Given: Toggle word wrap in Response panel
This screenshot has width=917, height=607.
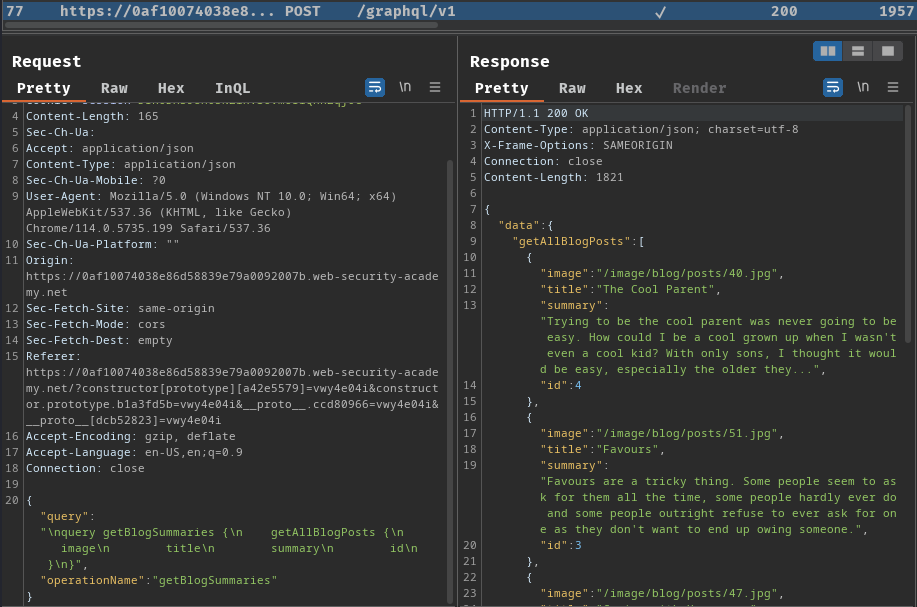Looking at the screenshot, I should (833, 87).
